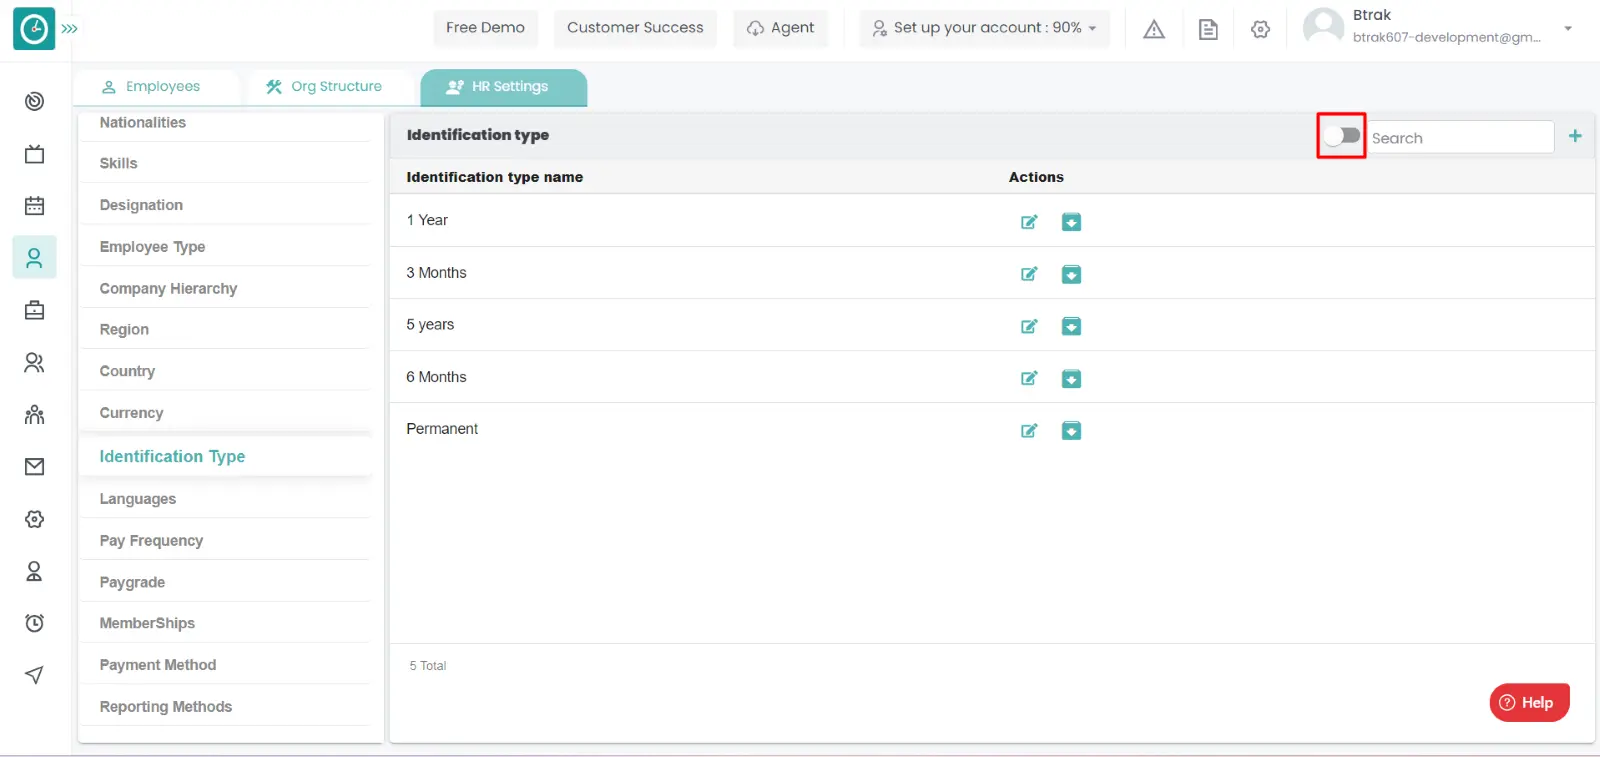The image size is (1600, 757).
Task: Archive the 6 Months row
Action: point(1071,378)
